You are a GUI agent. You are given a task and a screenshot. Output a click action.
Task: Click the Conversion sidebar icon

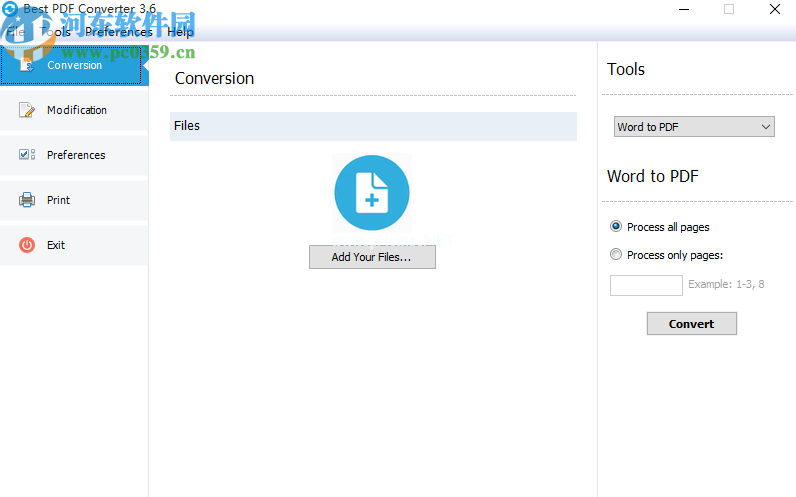27,65
